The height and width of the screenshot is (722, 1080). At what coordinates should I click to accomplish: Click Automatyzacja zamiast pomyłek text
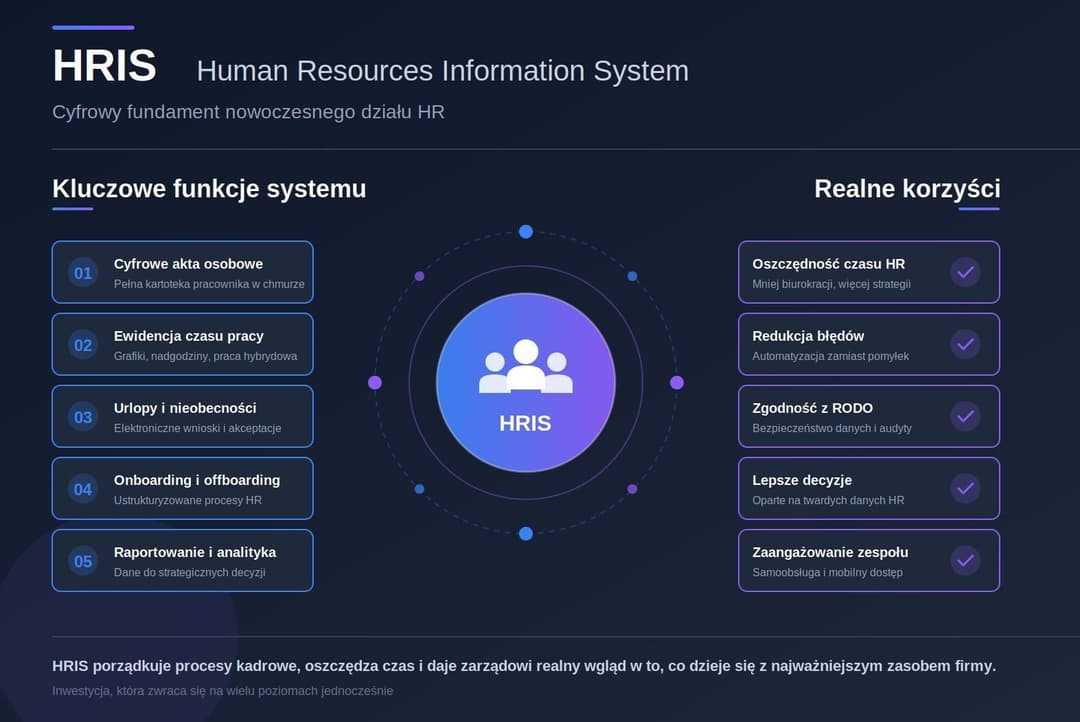pos(831,356)
